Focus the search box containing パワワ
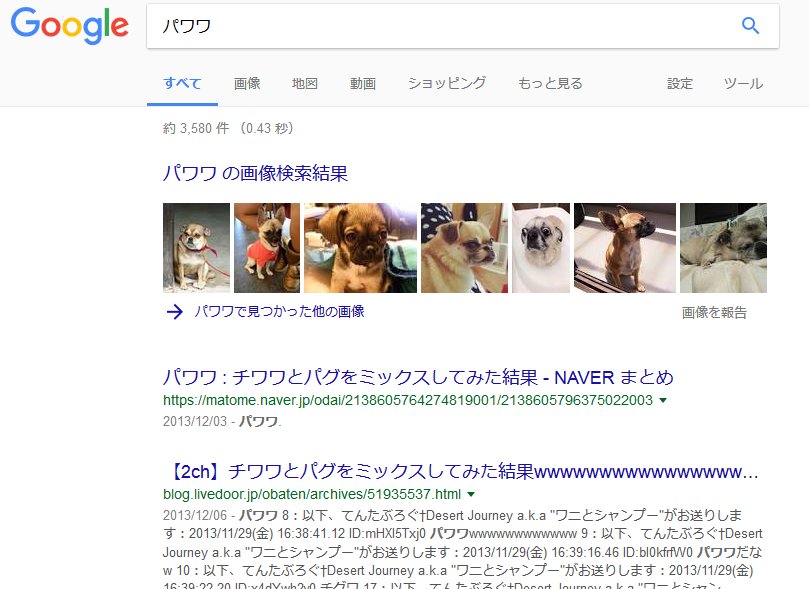This screenshot has height=589, width=809. 463,26
